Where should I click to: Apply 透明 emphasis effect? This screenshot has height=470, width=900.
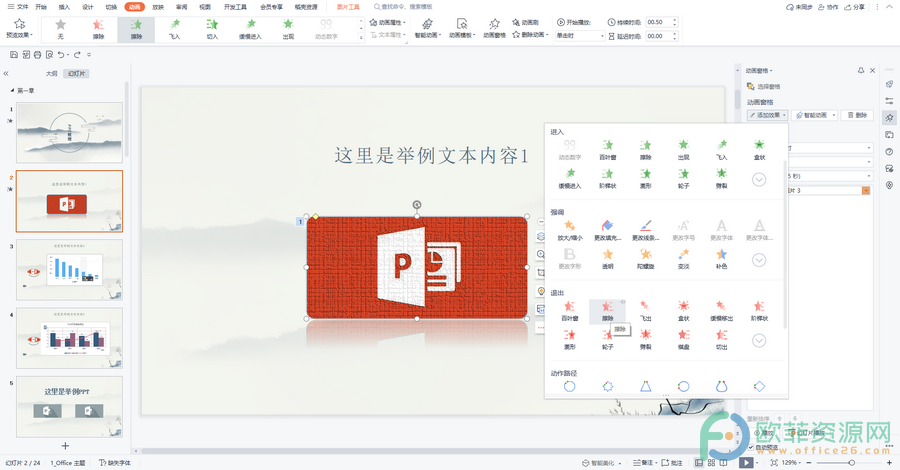[607, 259]
